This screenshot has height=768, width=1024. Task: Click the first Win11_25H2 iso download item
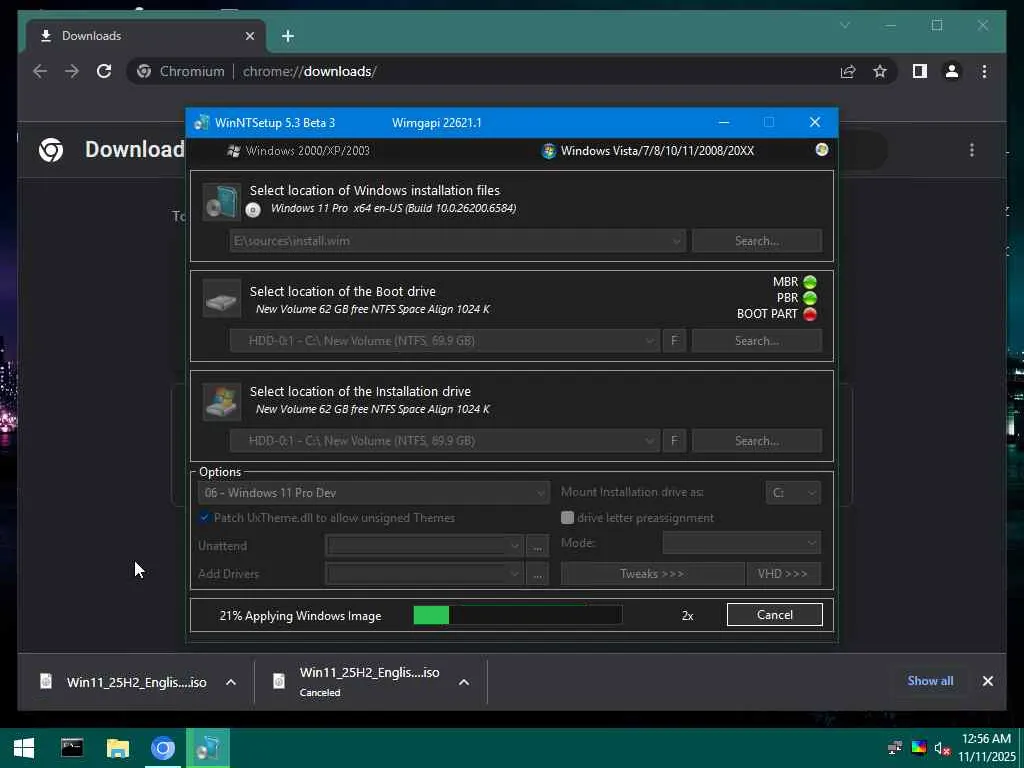coord(123,682)
